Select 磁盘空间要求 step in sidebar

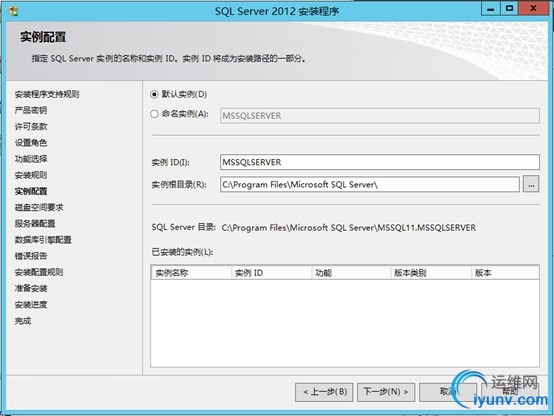point(39,207)
